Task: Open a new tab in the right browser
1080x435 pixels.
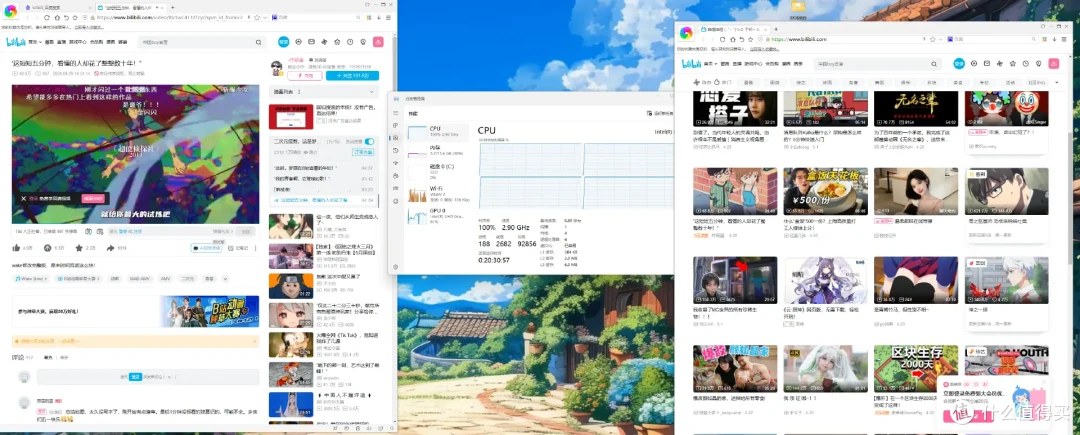Action: [x=776, y=29]
